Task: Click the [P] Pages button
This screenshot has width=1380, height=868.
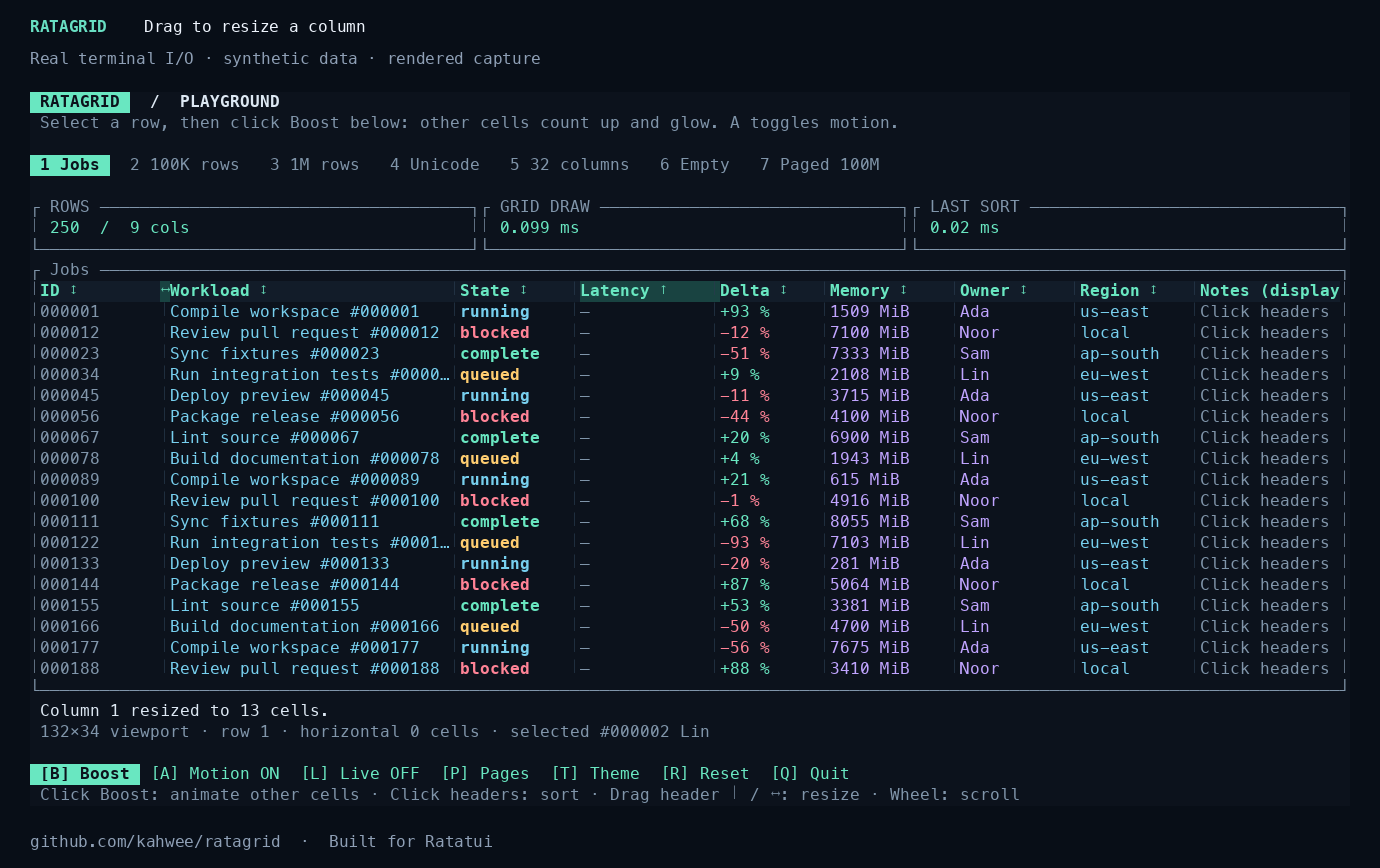Action: (485, 773)
